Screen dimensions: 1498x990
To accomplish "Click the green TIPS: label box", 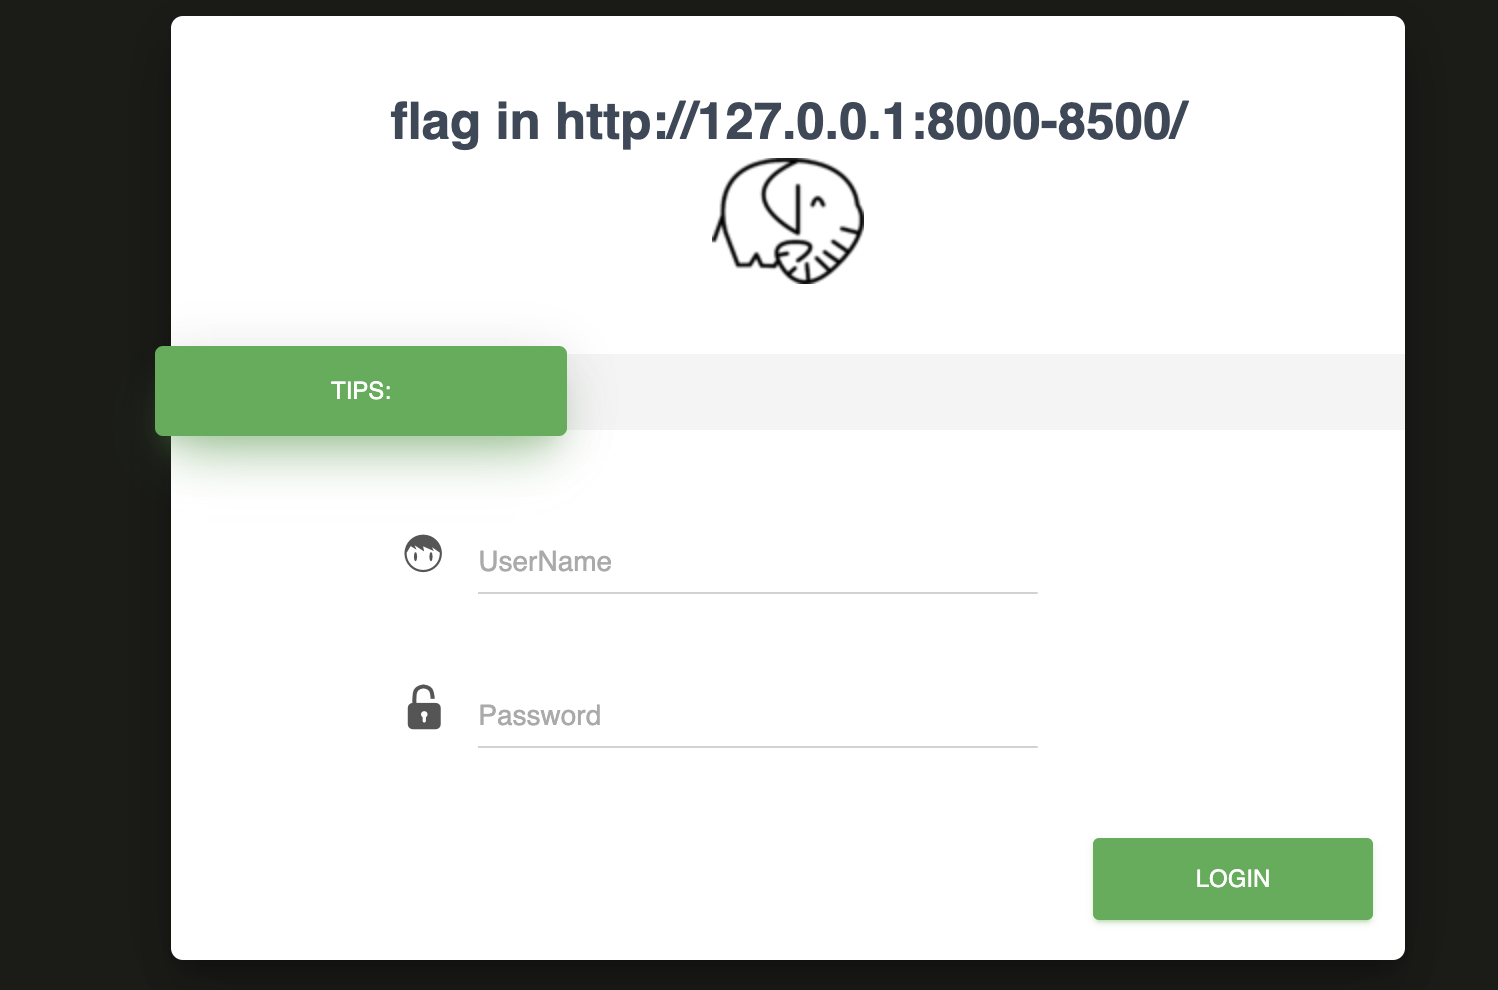I will [x=361, y=391].
